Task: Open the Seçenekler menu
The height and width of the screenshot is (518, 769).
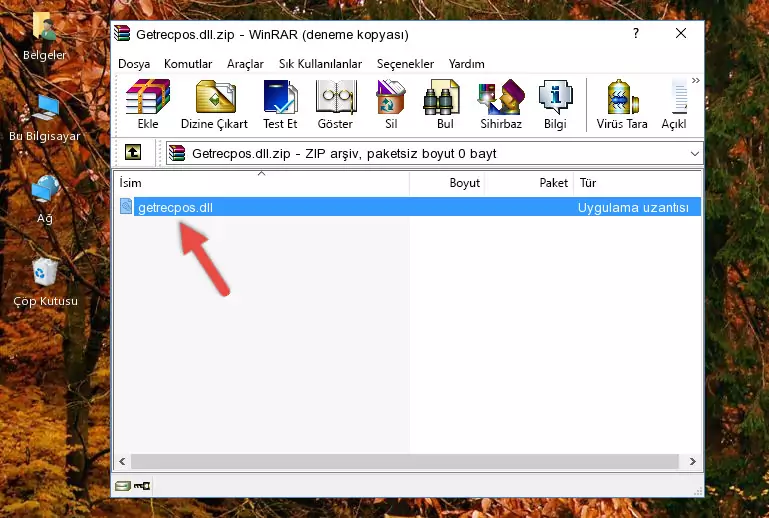Action: (x=405, y=64)
